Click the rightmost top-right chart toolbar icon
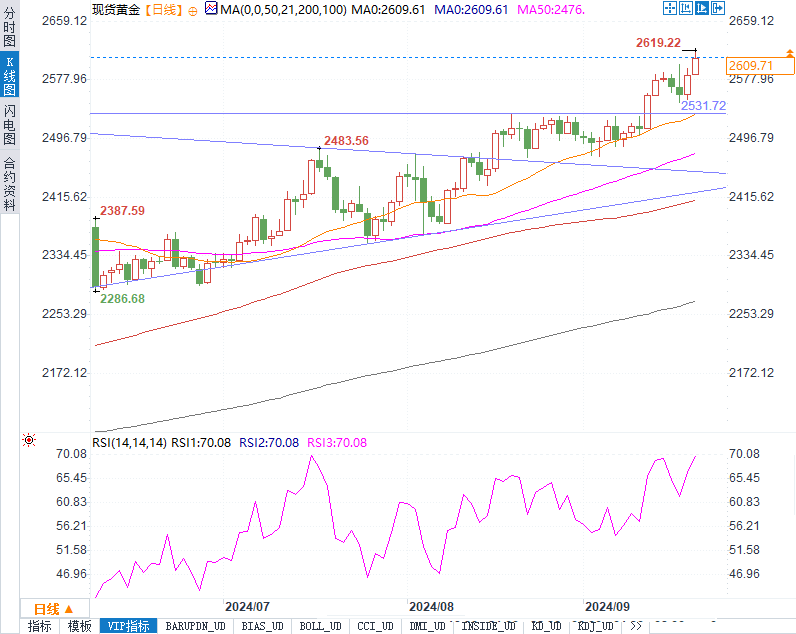Image resolution: width=796 pixels, height=634 pixels. click(x=717, y=8)
